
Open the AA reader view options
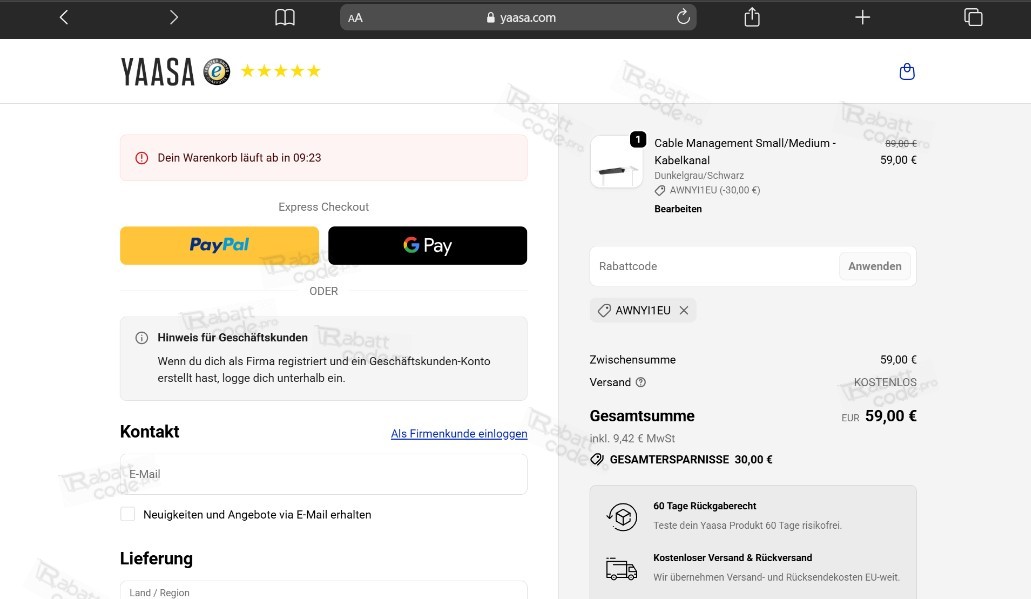coord(355,18)
